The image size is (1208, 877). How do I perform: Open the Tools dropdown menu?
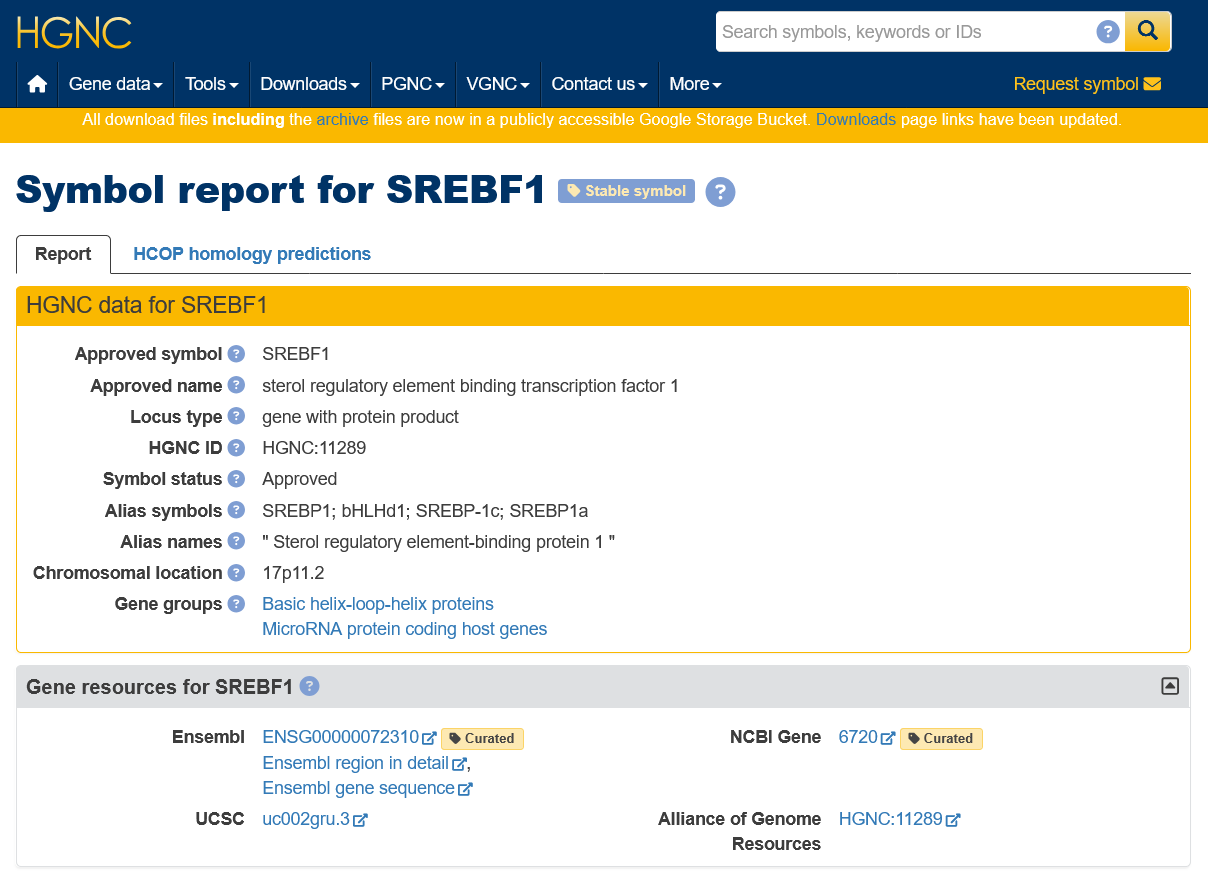tap(212, 84)
